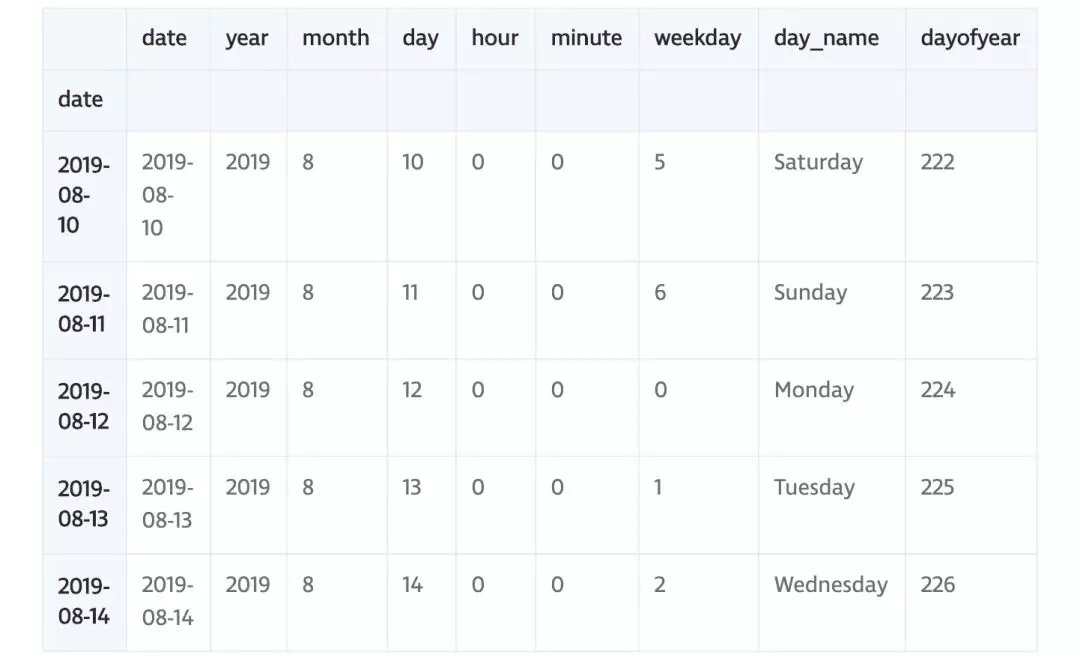Click the dayofyear value 224

click(x=938, y=390)
